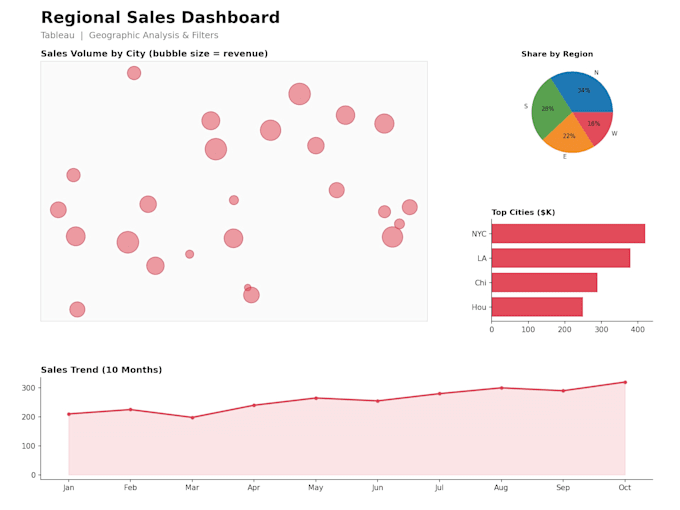This screenshot has width=680, height=510.
Task: Click the Jul point on the sales trend
Action: coord(439,394)
